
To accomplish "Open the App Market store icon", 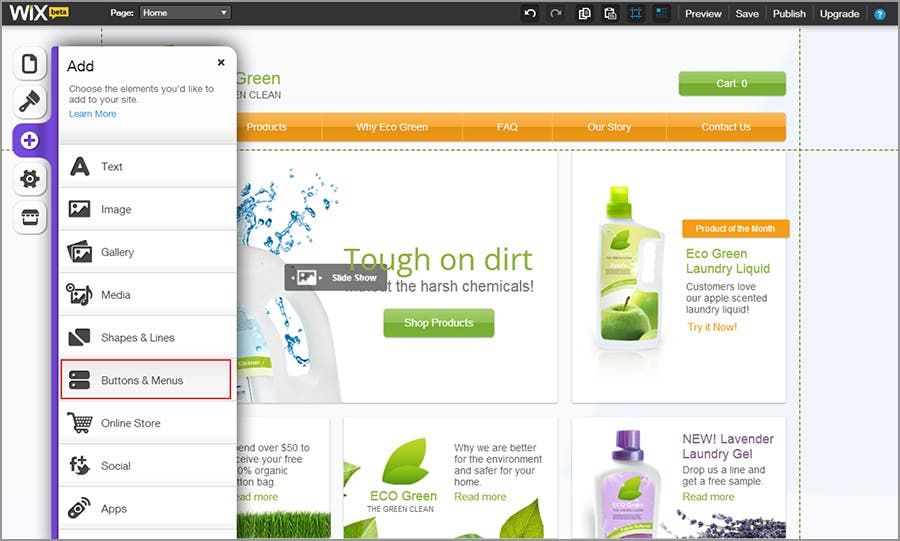I will pyautogui.click(x=29, y=217).
